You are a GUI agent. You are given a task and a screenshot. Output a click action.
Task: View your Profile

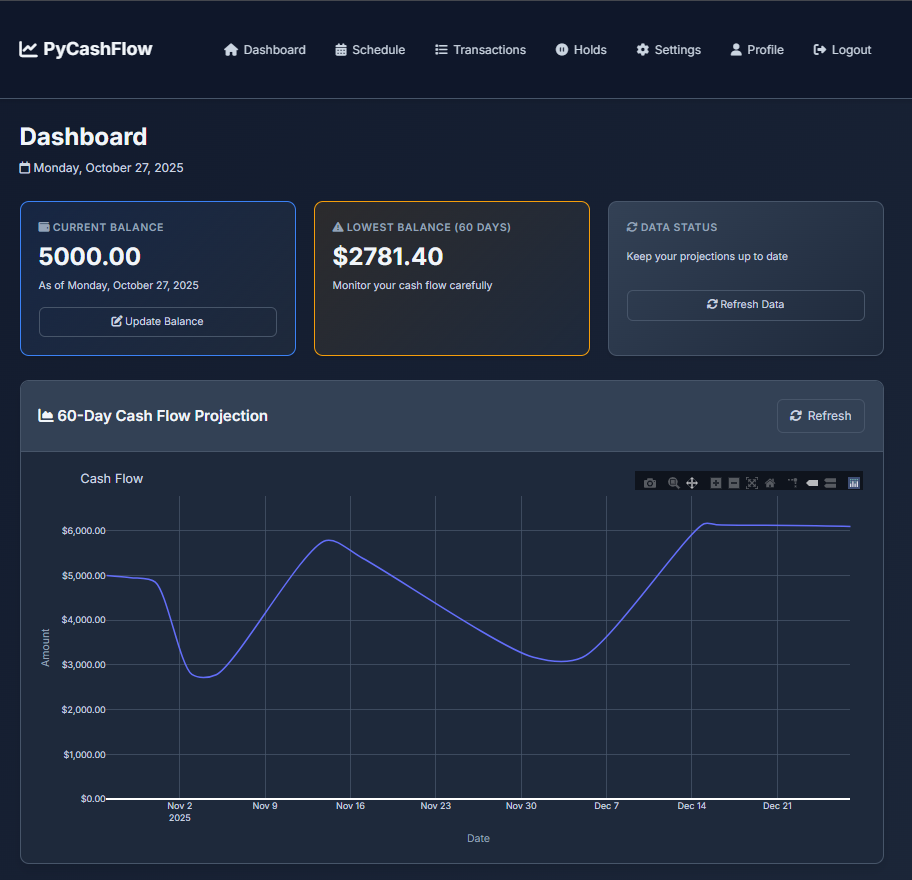(x=757, y=49)
